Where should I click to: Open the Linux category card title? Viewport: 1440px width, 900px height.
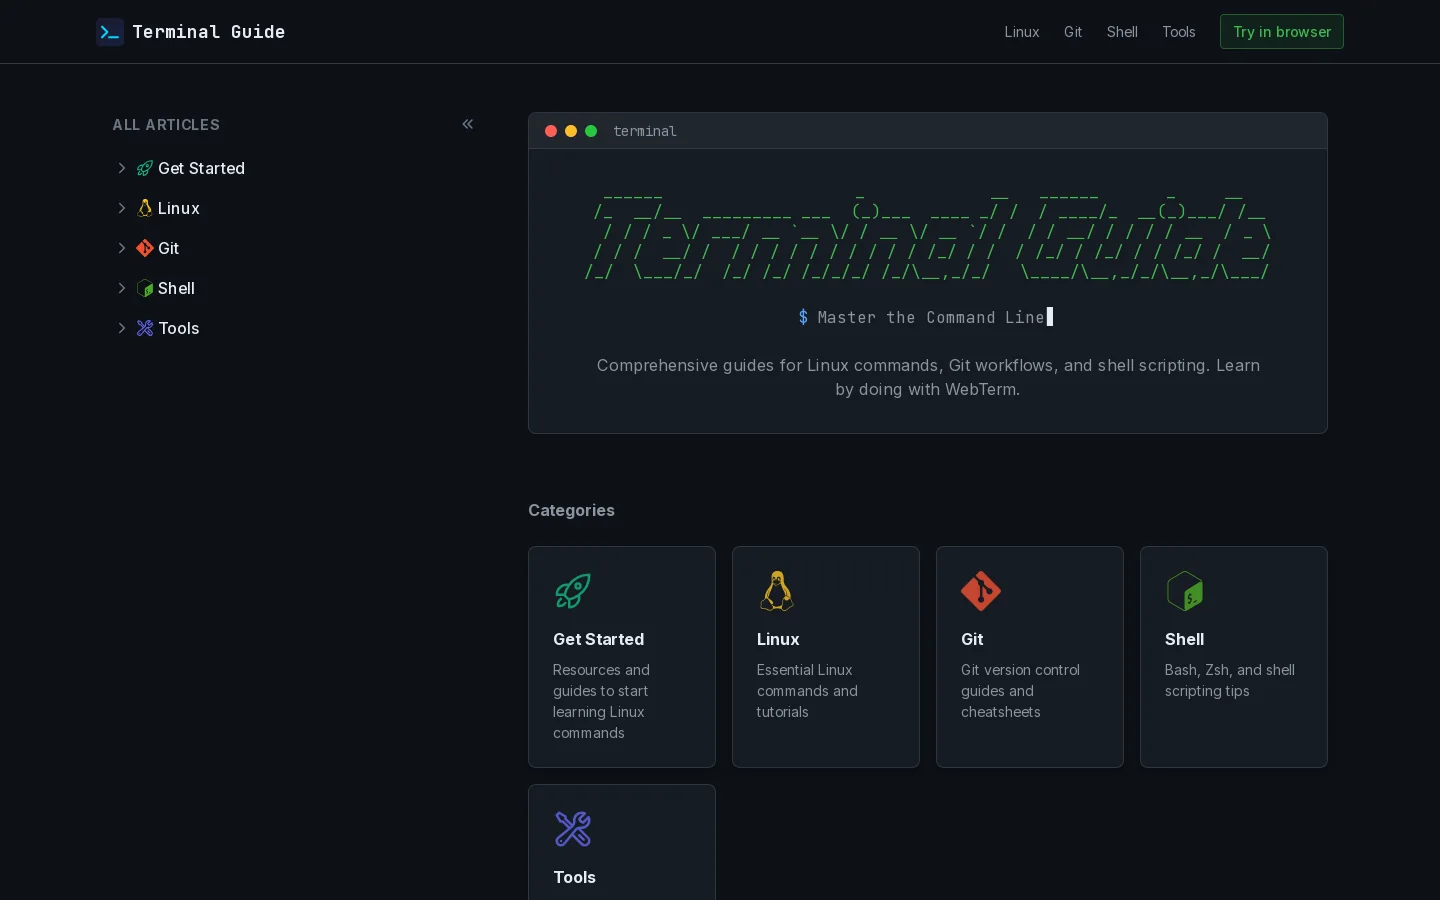tap(778, 639)
